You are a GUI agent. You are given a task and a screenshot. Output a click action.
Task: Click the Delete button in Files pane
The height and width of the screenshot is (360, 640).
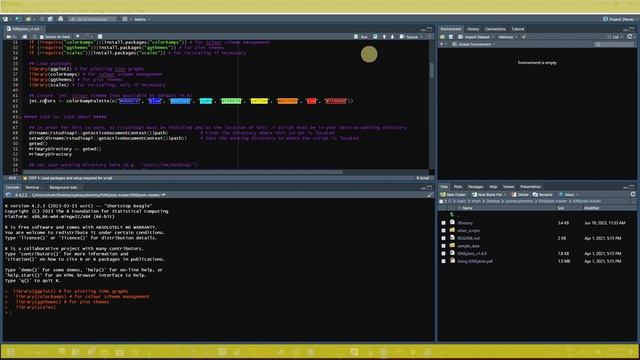pyautogui.click(x=520, y=195)
